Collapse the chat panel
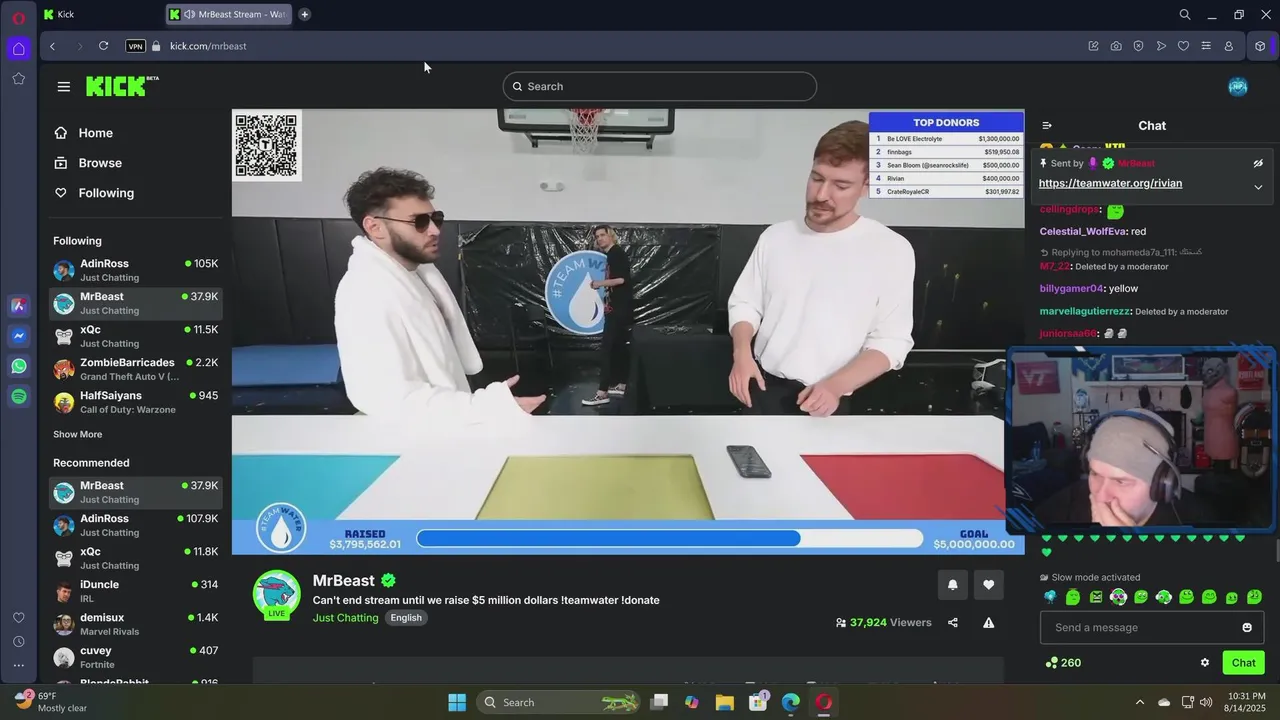Image resolution: width=1280 pixels, height=720 pixels. [1047, 125]
